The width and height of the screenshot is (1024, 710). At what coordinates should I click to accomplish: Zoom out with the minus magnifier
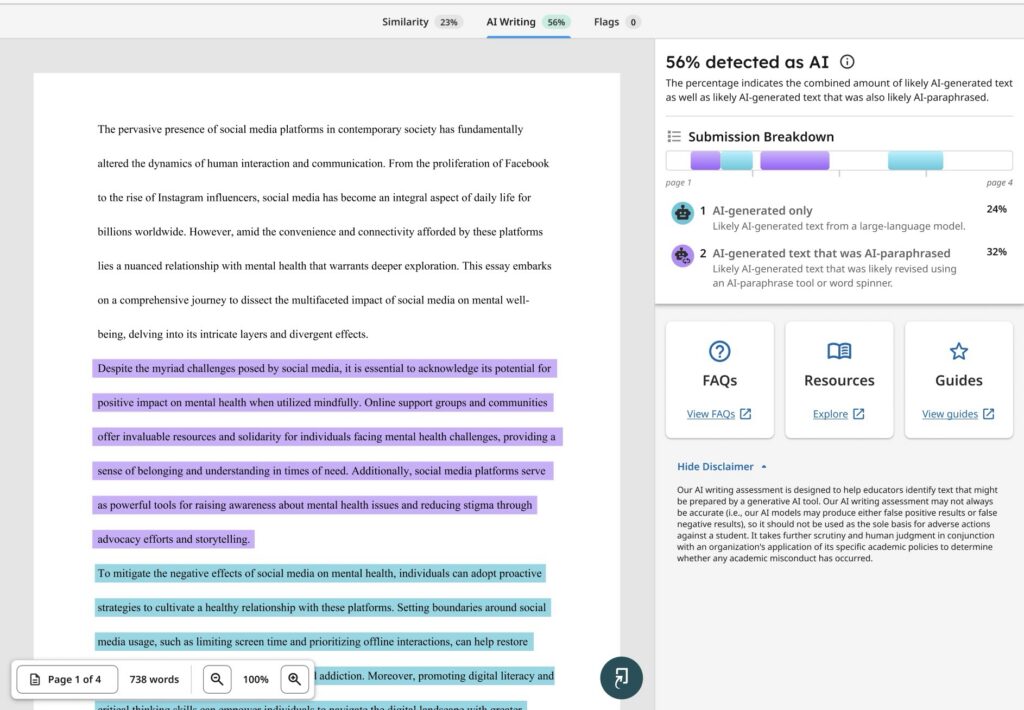click(217, 679)
